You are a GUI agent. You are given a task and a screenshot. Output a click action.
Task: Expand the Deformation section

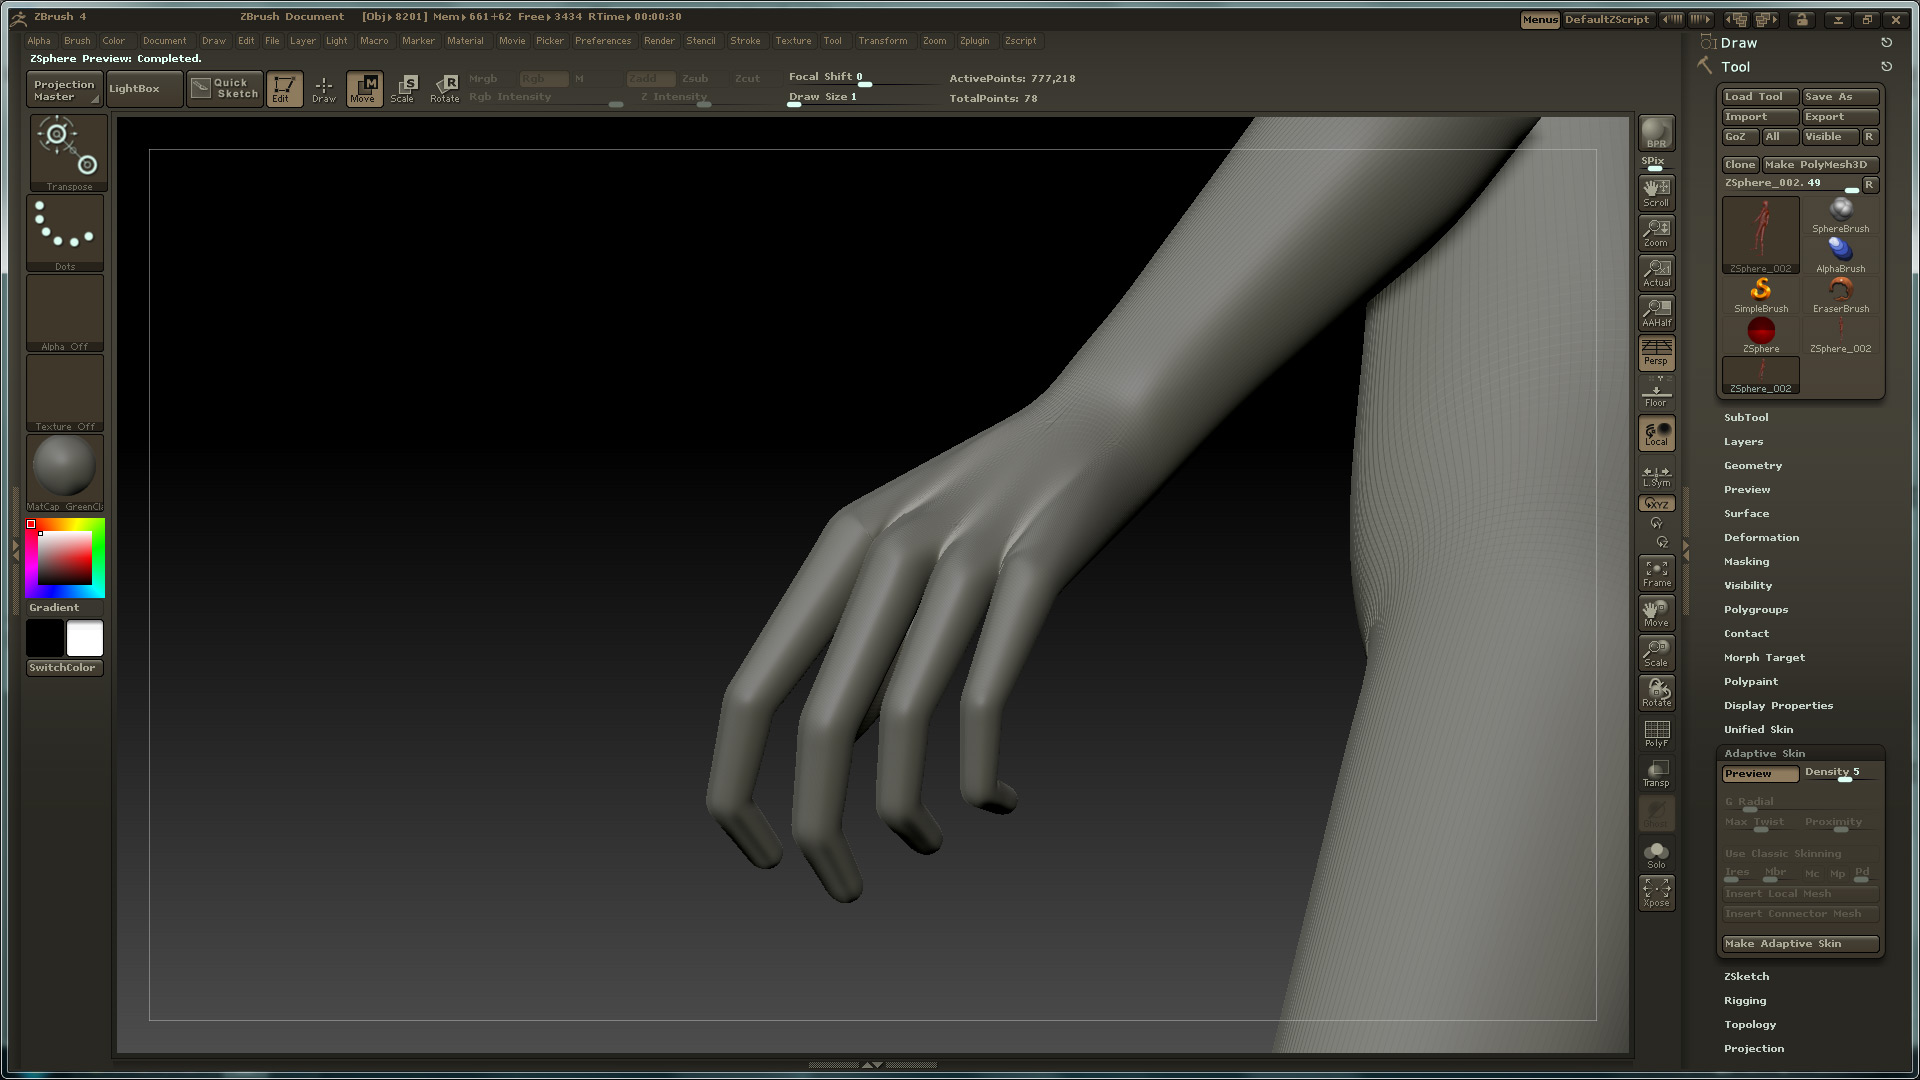coord(1760,538)
